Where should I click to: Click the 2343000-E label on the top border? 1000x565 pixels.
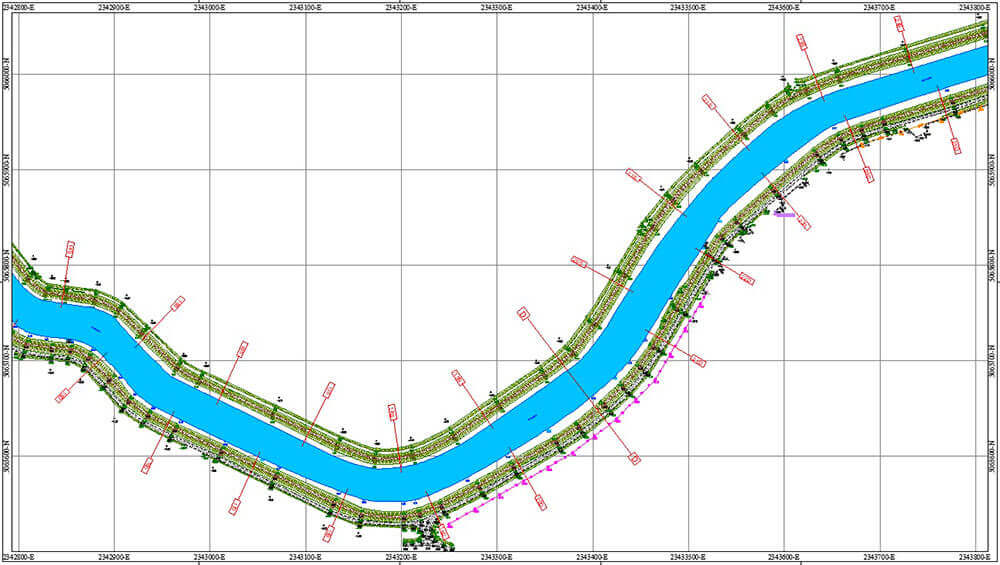pos(209,6)
